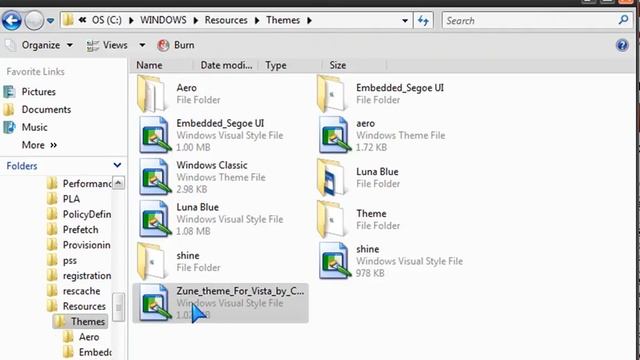640x360 pixels.
Task: Select Resources in the address path
Action: [226, 20]
